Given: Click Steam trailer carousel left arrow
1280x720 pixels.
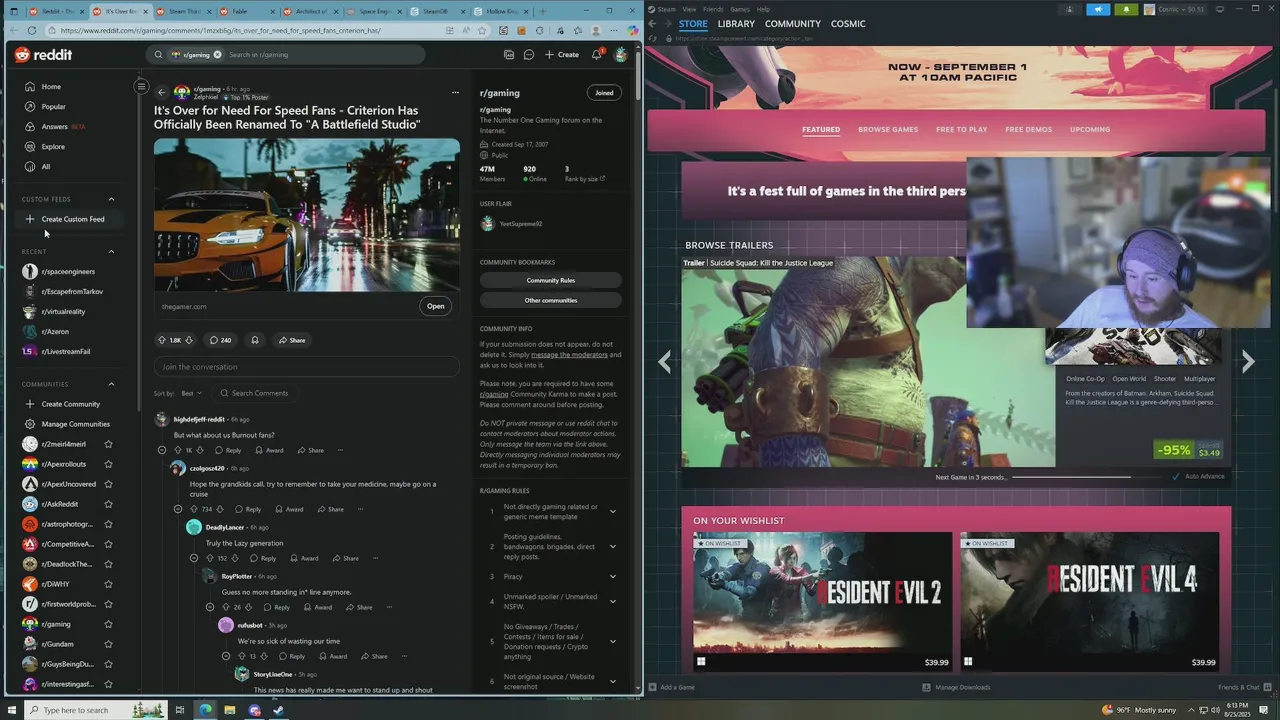Looking at the screenshot, I should tap(665, 362).
